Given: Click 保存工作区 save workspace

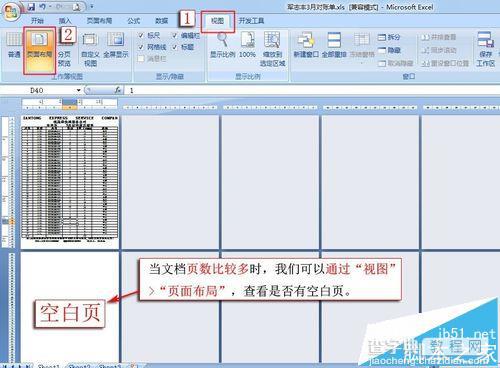Looking at the screenshot, I should [x=485, y=50].
